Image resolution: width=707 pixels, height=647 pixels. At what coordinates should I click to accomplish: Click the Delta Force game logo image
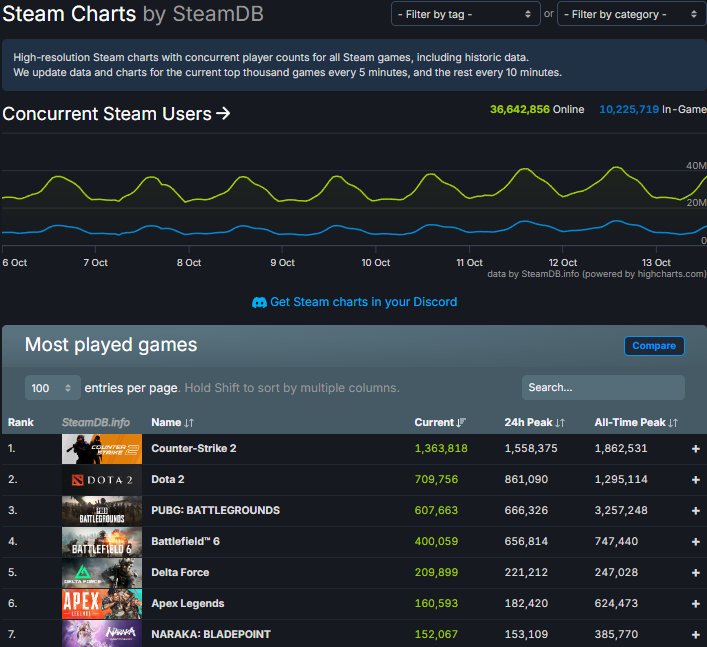click(101, 573)
